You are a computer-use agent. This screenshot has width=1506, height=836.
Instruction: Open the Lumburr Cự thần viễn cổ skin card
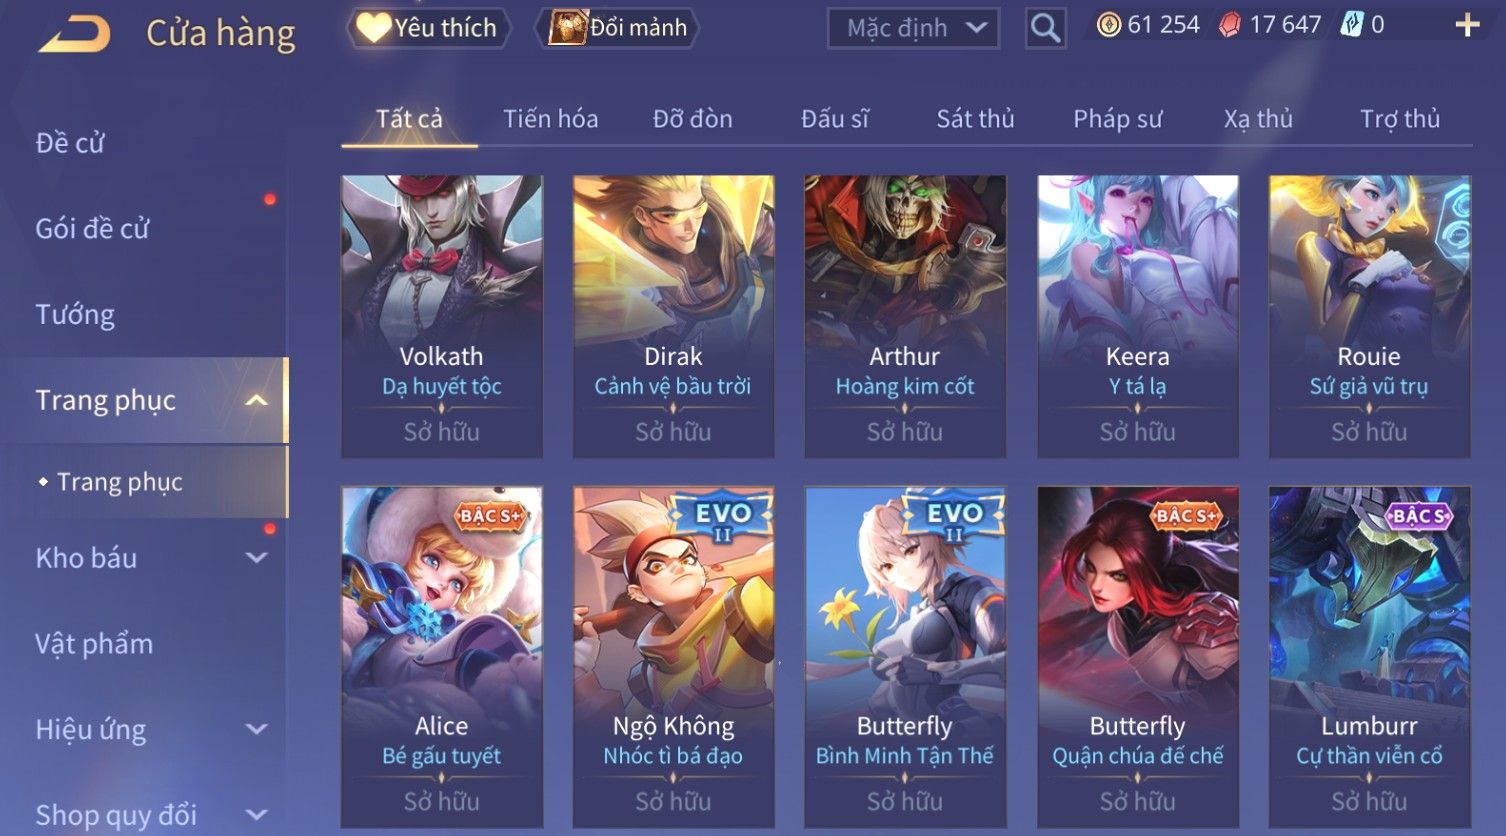point(1369,657)
